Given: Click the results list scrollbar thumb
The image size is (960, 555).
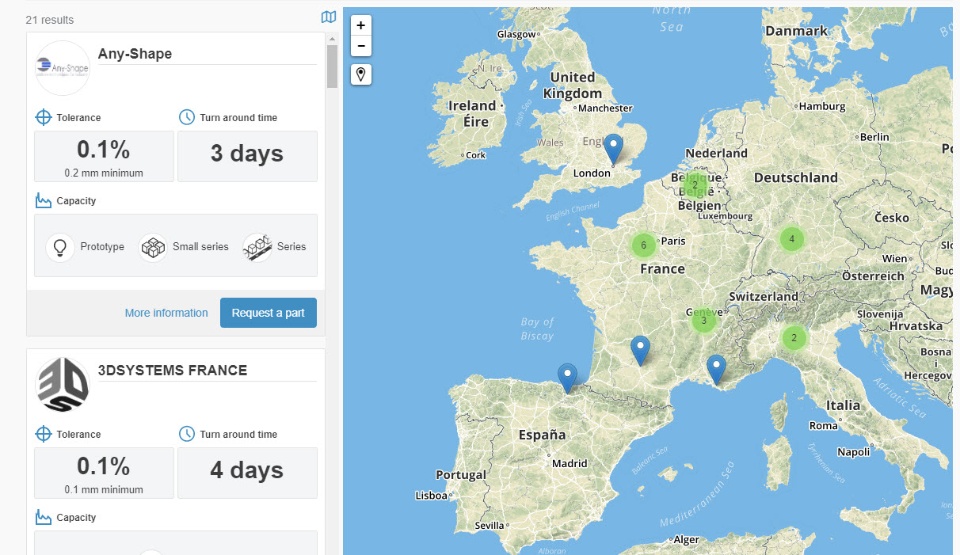Looking at the screenshot, I should pos(332,66).
